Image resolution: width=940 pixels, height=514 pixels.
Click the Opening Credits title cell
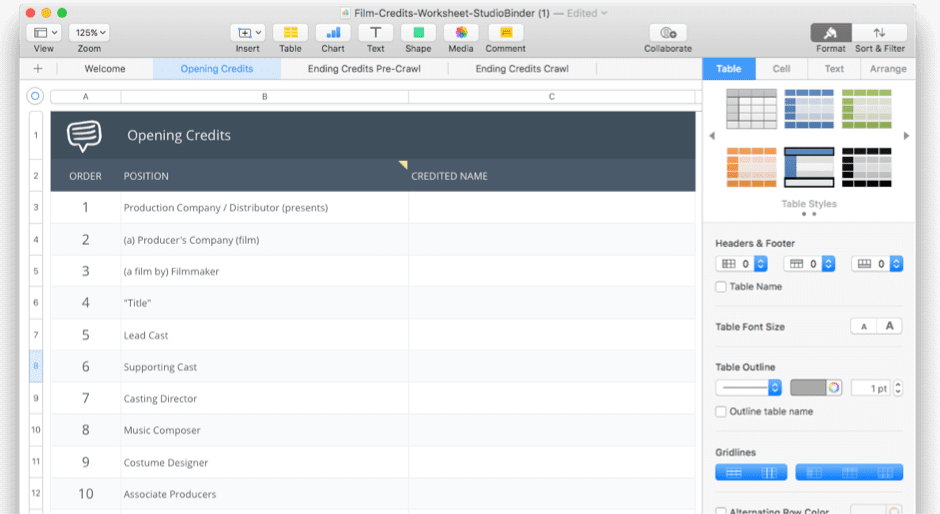coord(408,135)
